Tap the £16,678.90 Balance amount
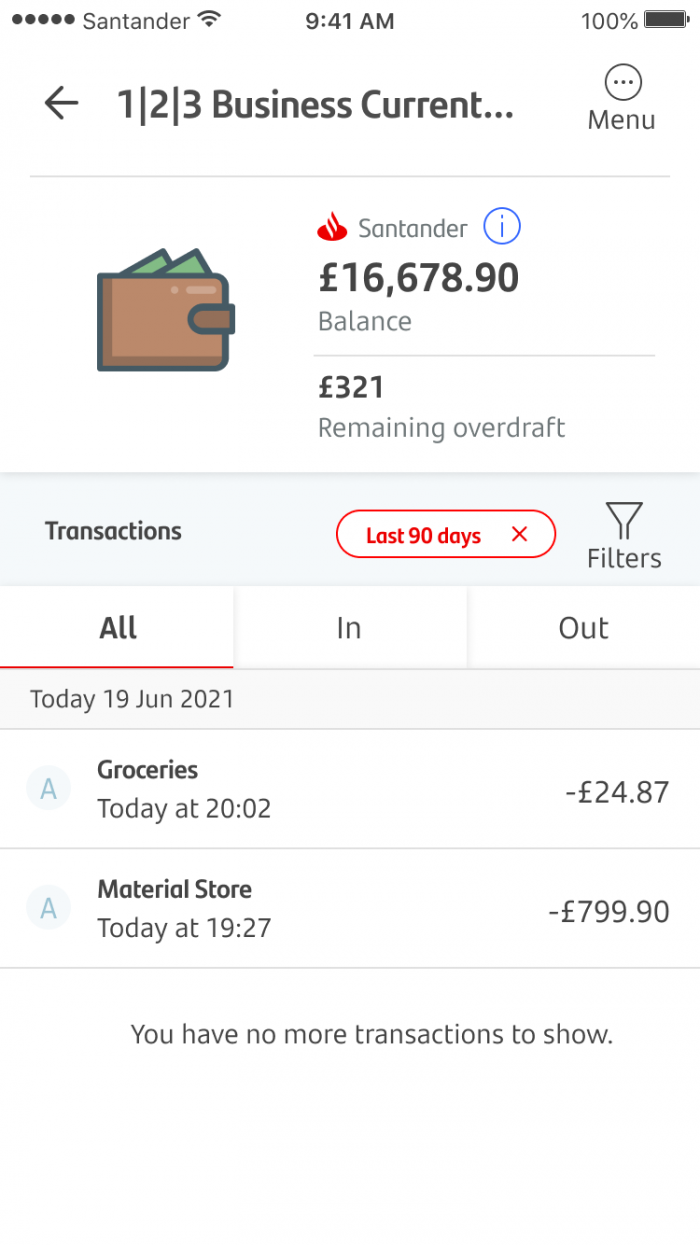700x1245 pixels. tap(418, 278)
